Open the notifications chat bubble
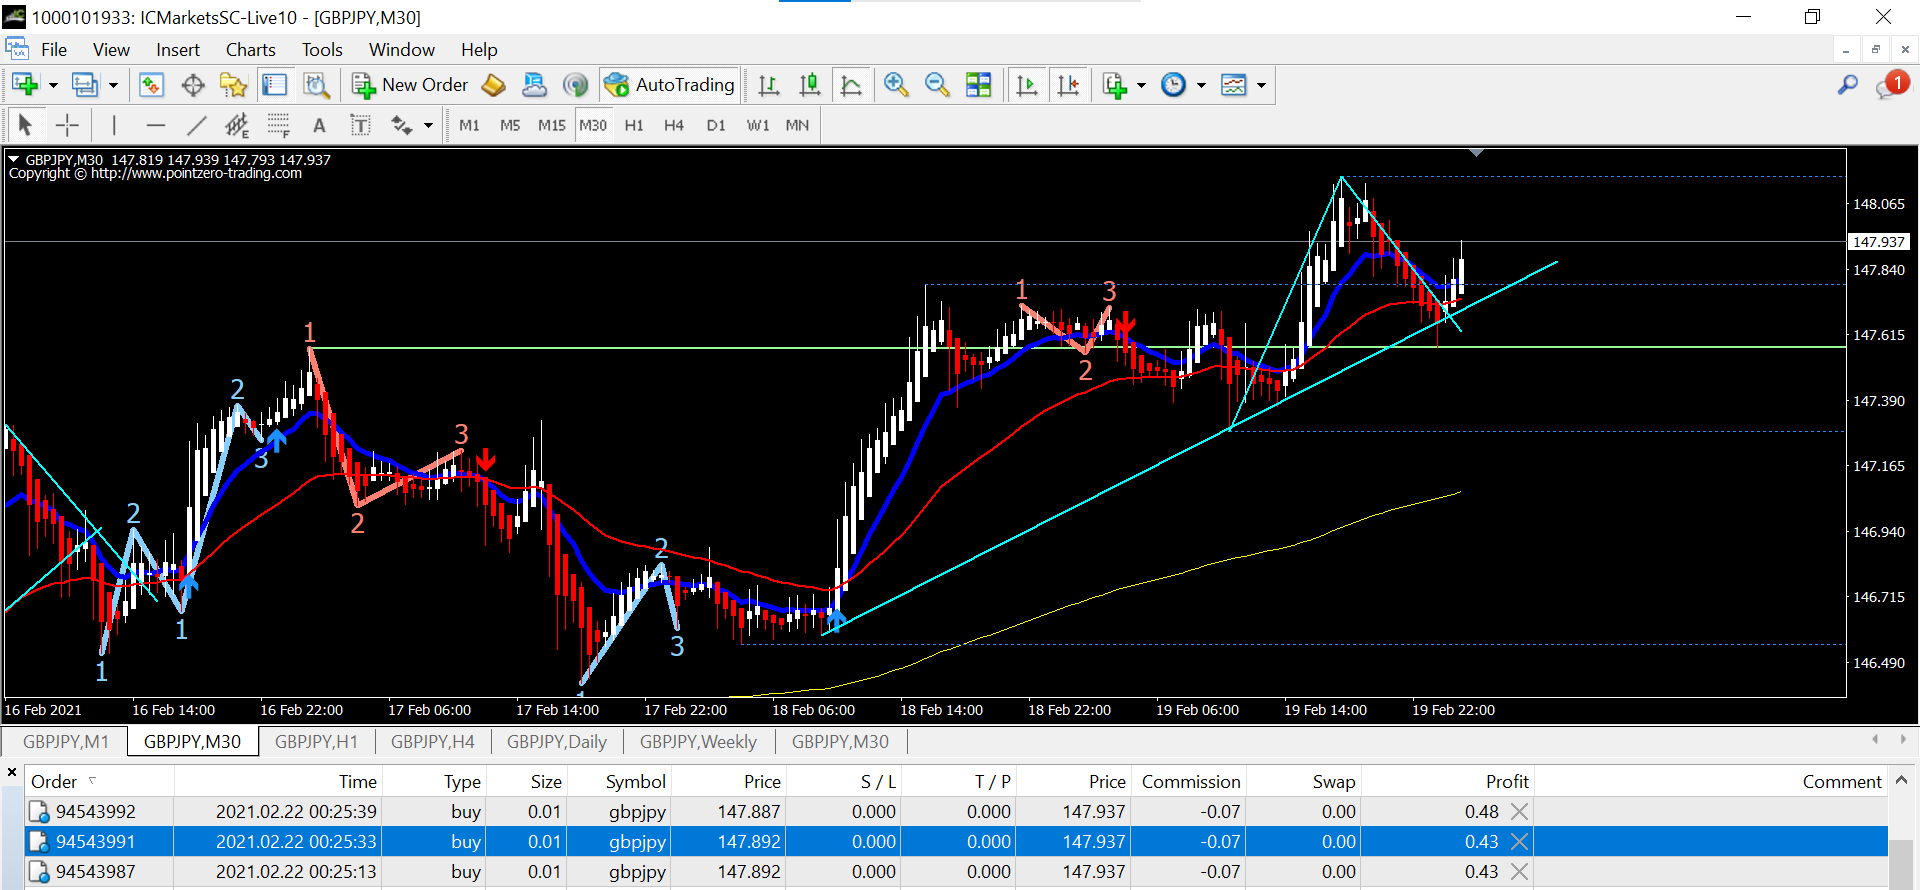The height and width of the screenshot is (890, 1920). (1890, 86)
